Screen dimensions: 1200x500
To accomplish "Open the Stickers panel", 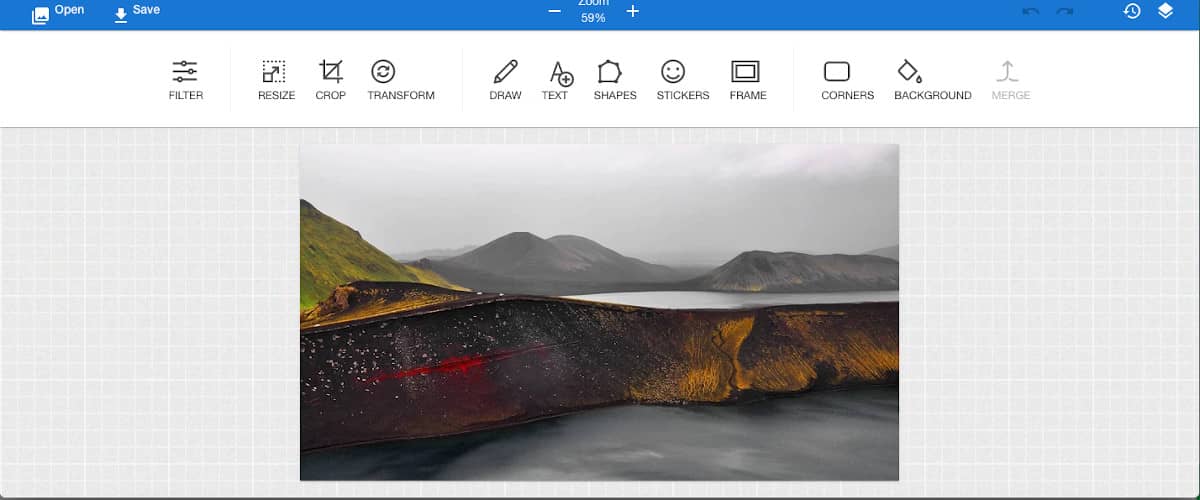I will [683, 80].
